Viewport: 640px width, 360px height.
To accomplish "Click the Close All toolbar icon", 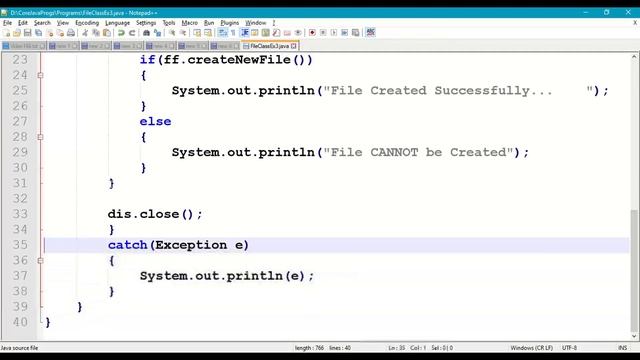I will click(60, 33).
